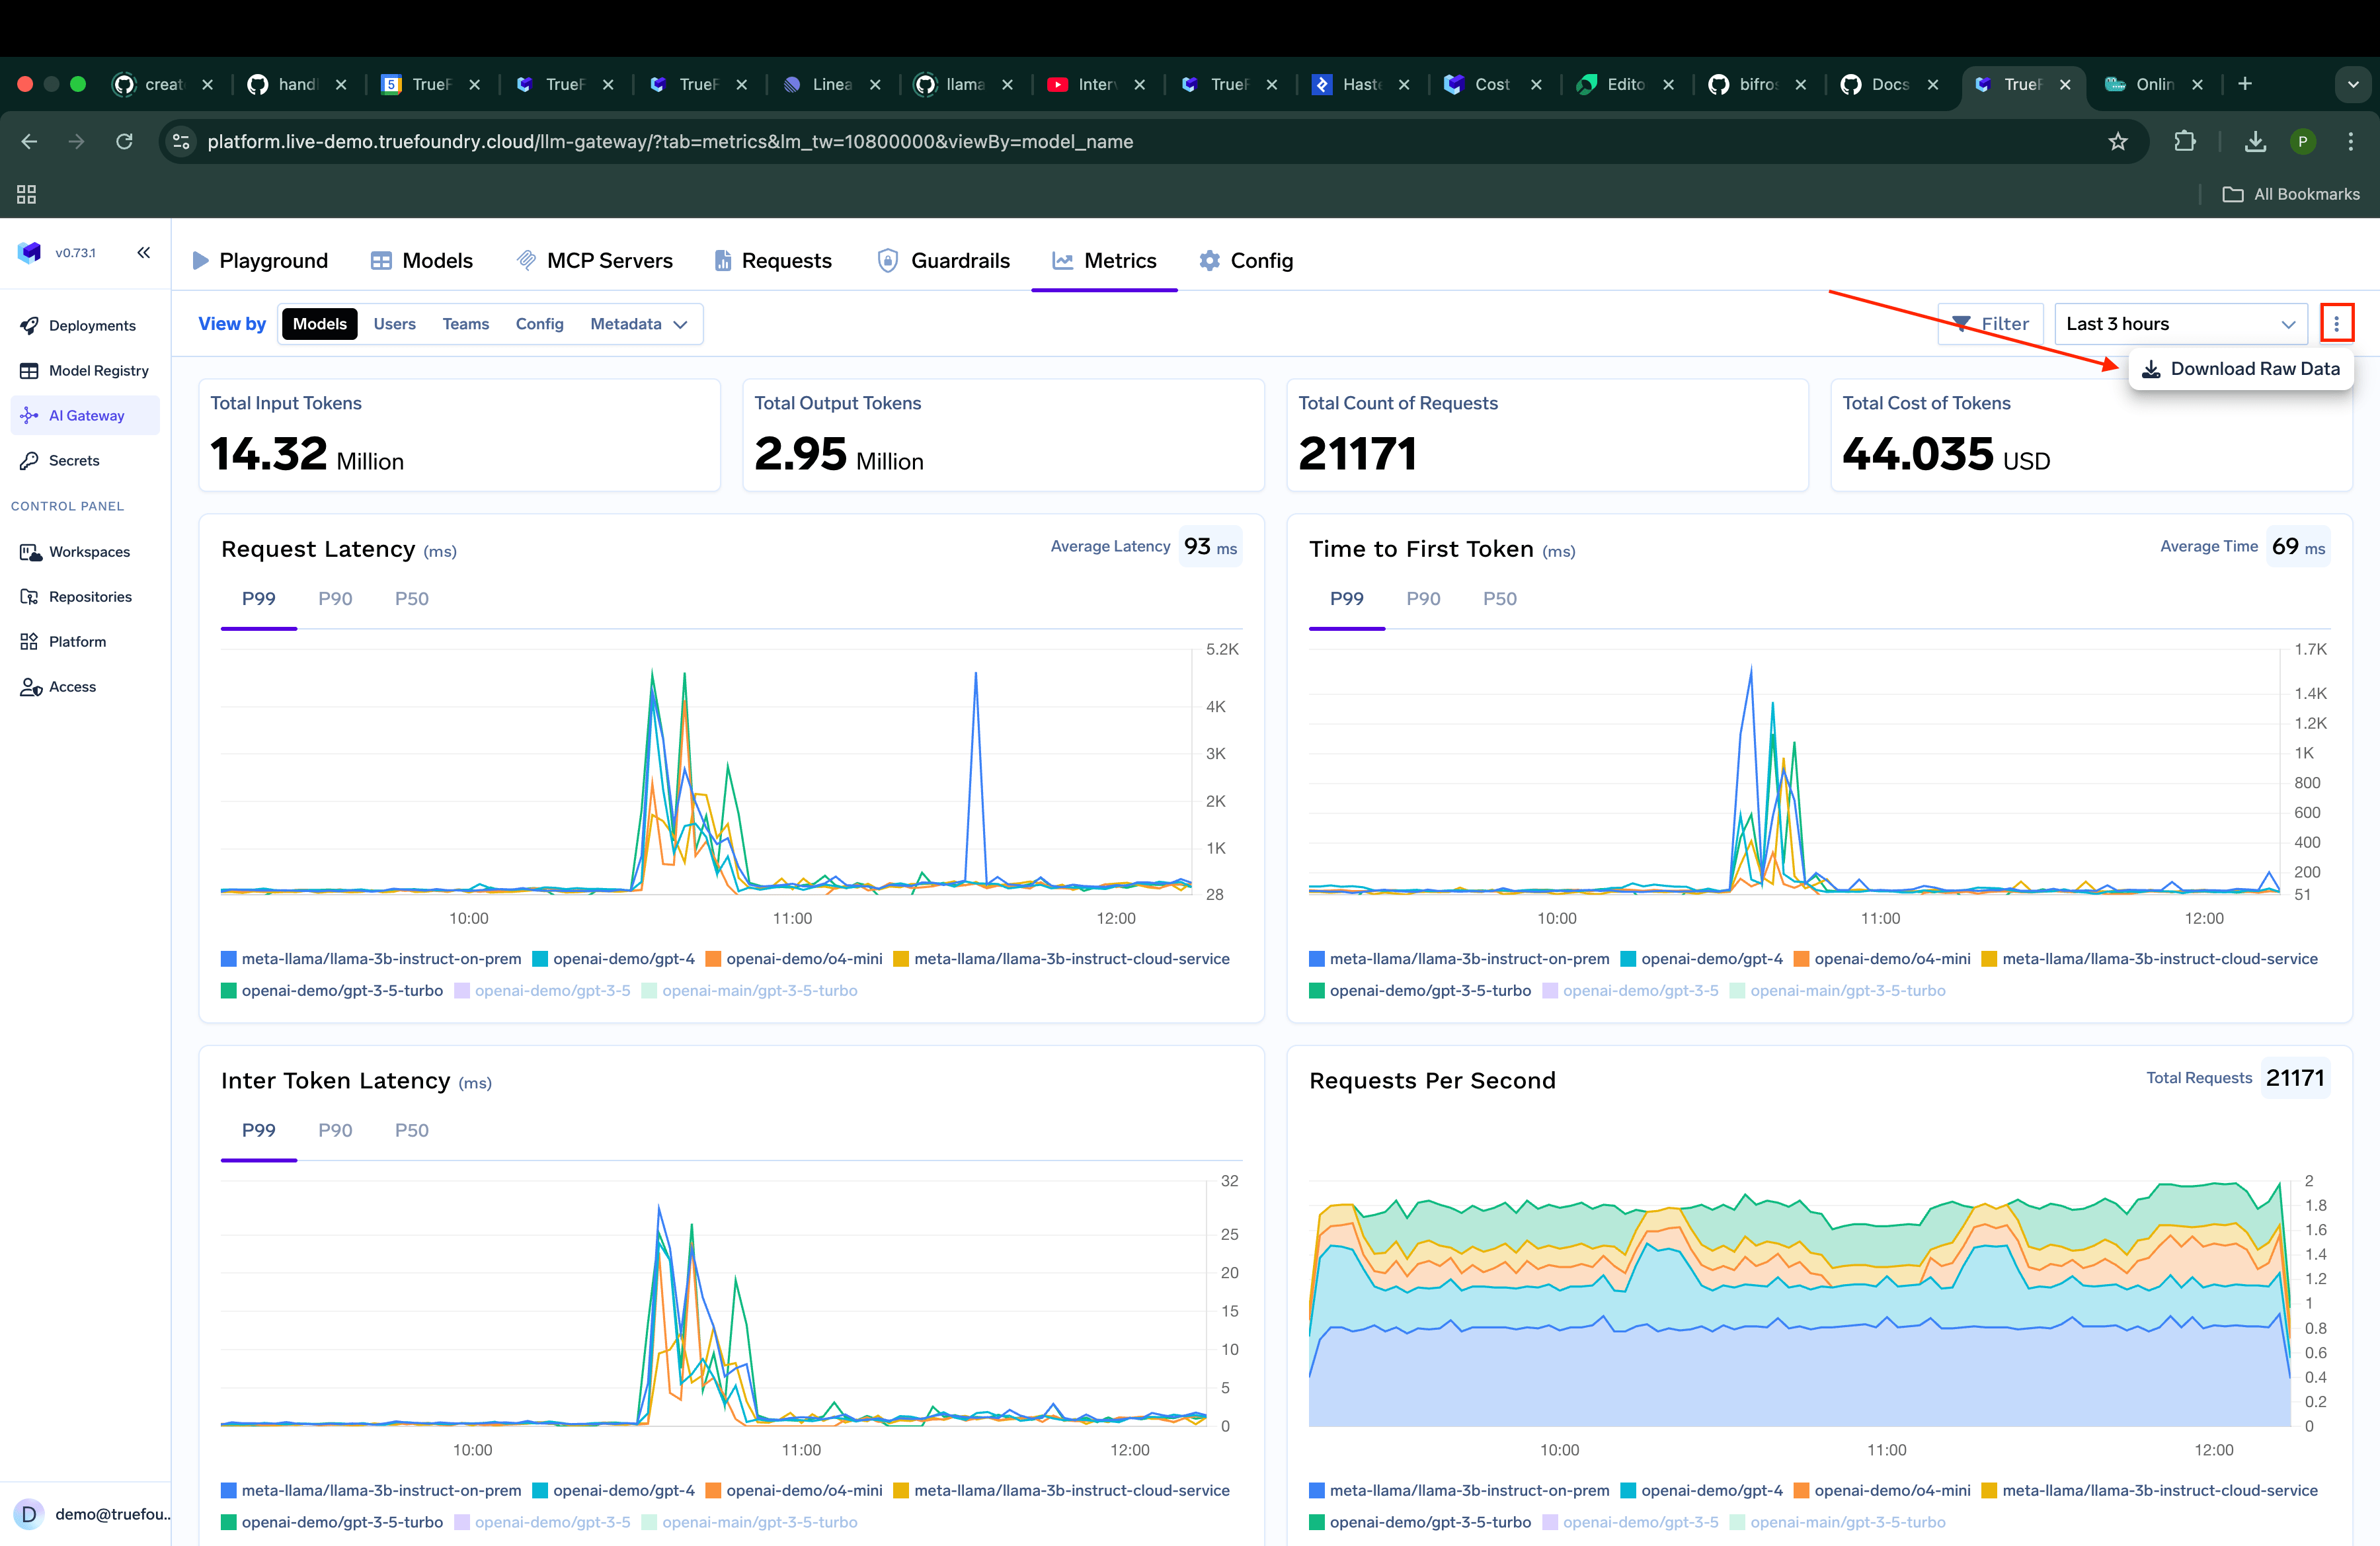The image size is (2380, 1546).
Task: Open MCP Servers tab
Action: tap(594, 261)
